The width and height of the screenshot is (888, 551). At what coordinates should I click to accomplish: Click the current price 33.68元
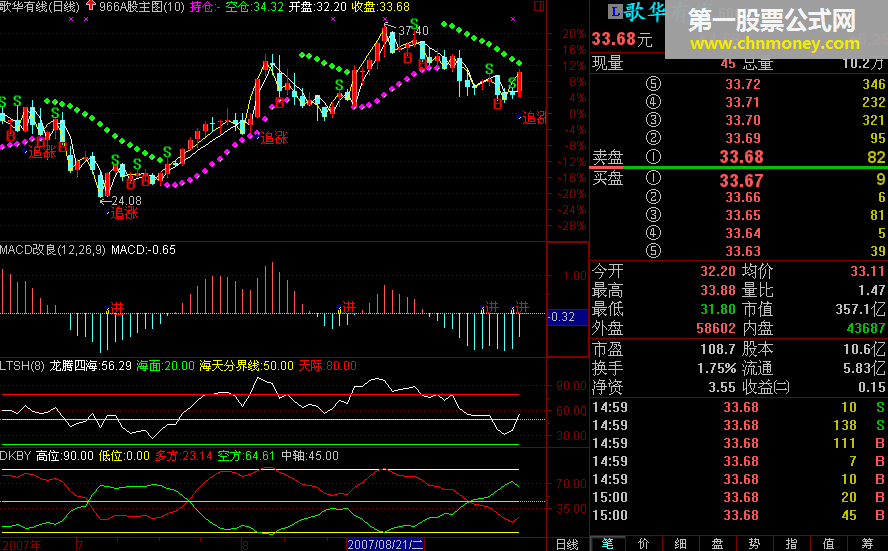(622, 39)
